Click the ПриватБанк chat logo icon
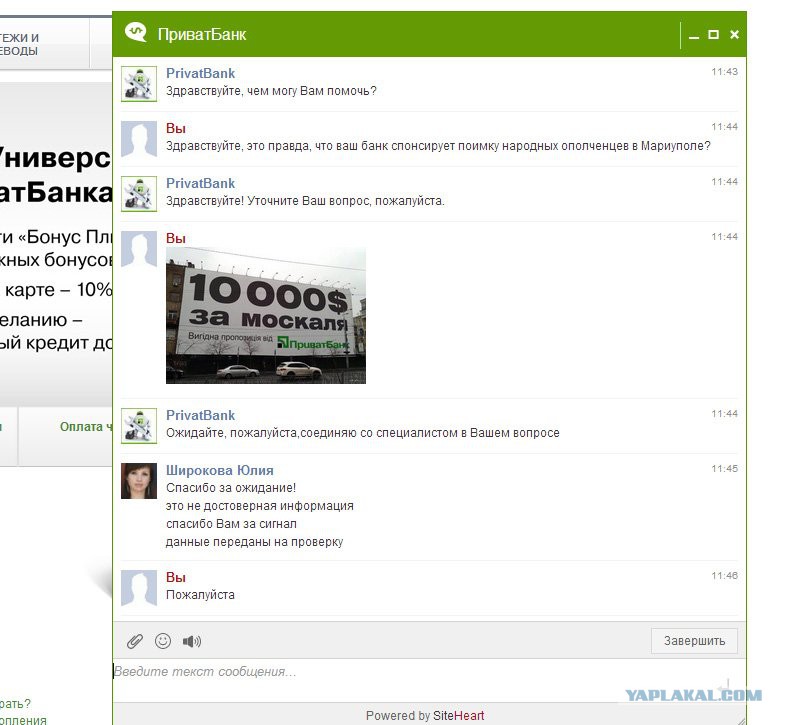This screenshot has width=788, height=725. (x=136, y=32)
